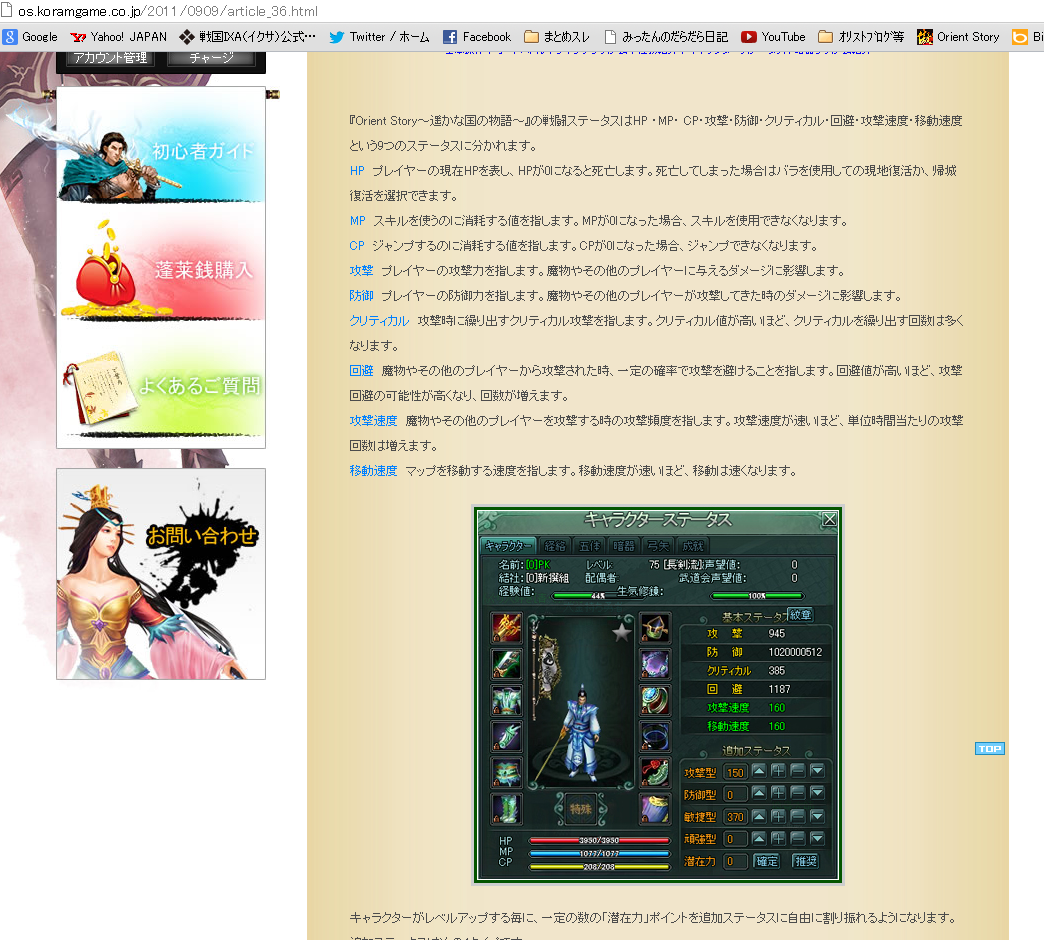
Task: Select the belt equipment slot
Action: 507,772
